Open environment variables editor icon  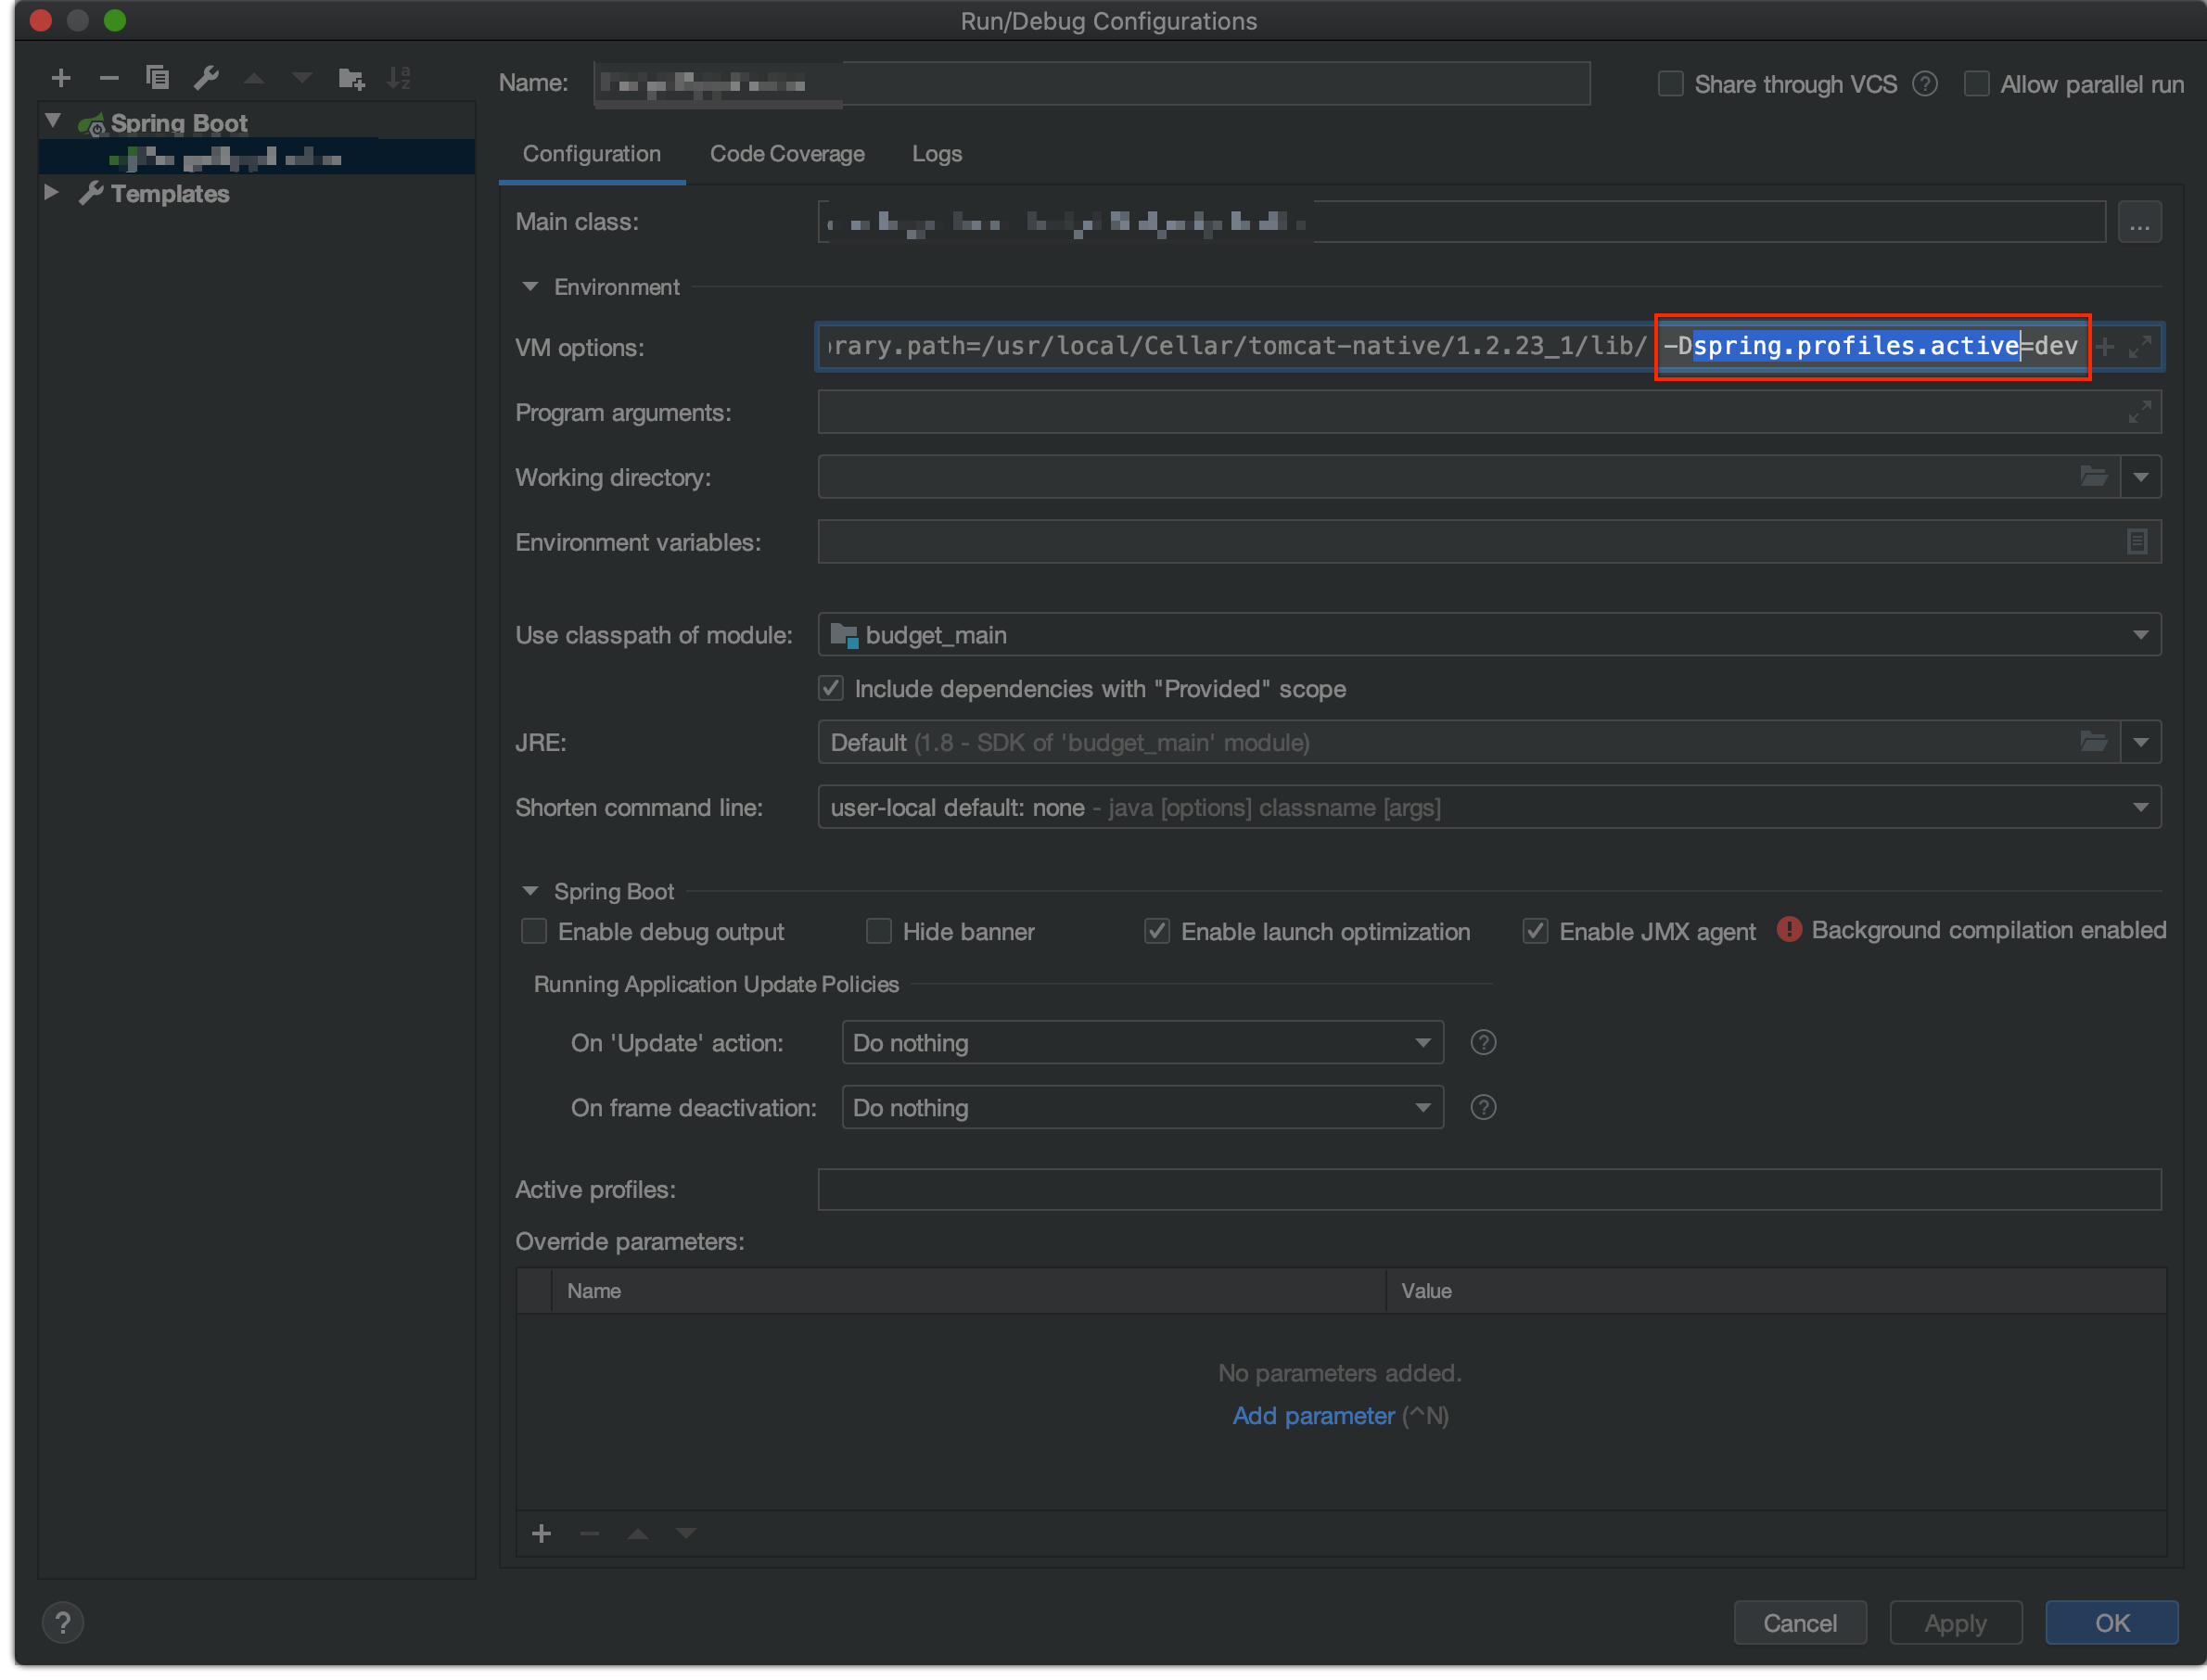point(2136,542)
